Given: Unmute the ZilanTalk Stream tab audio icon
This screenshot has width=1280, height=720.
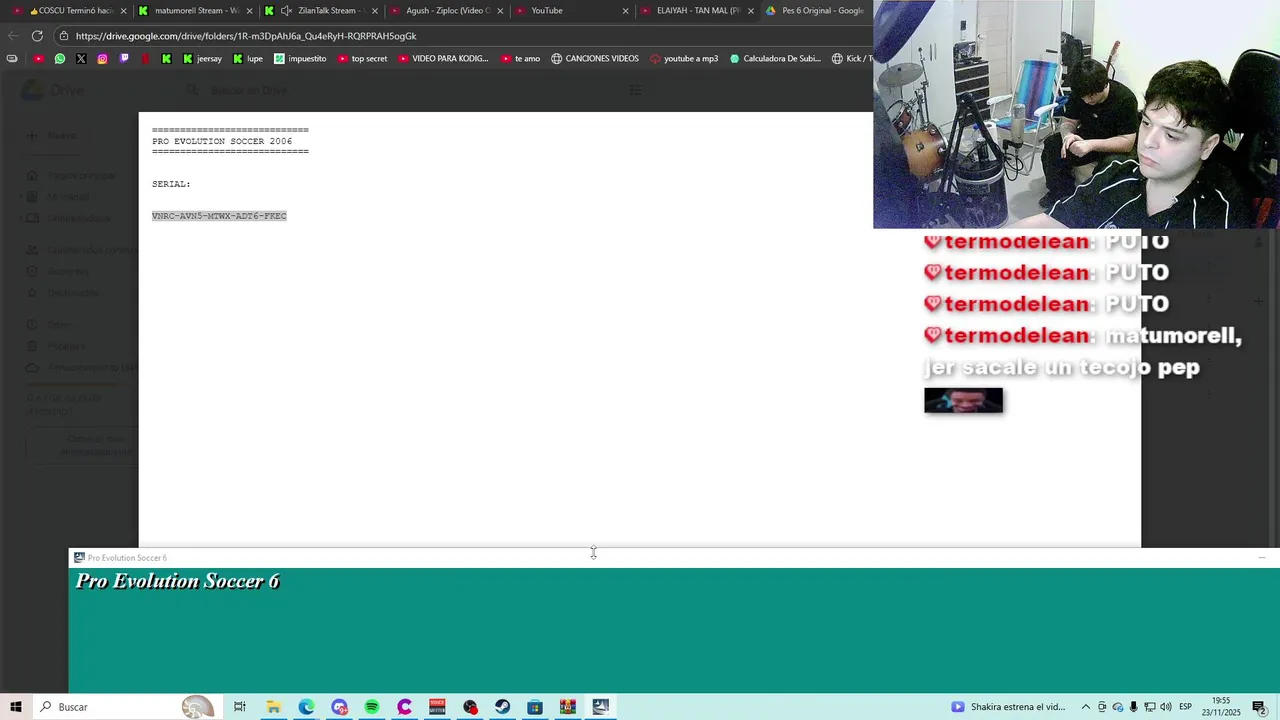Looking at the screenshot, I should click(287, 11).
